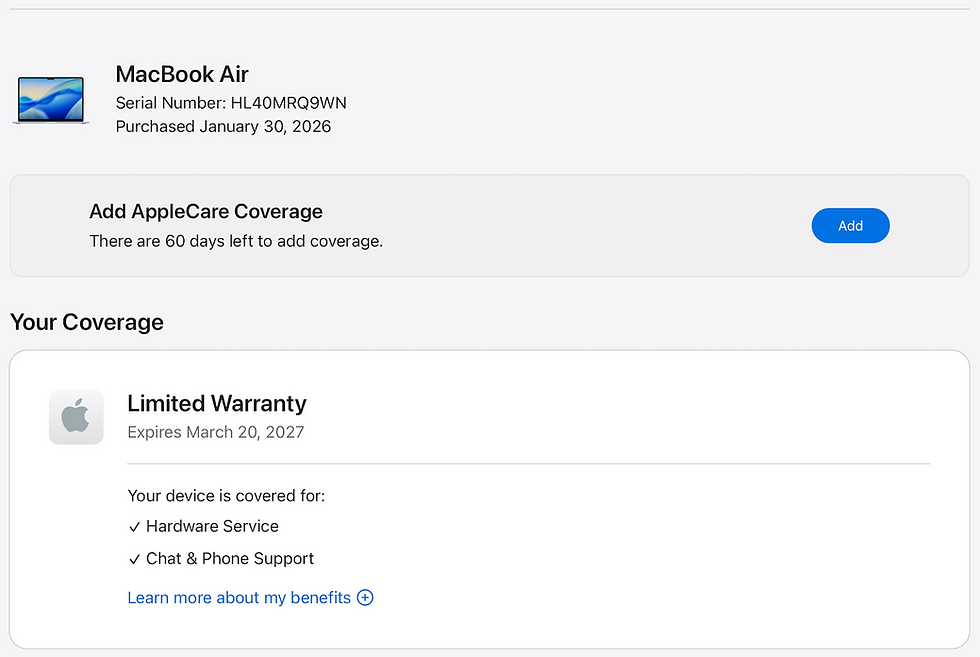Click the Chat & Phone Support label

(x=230, y=558)
